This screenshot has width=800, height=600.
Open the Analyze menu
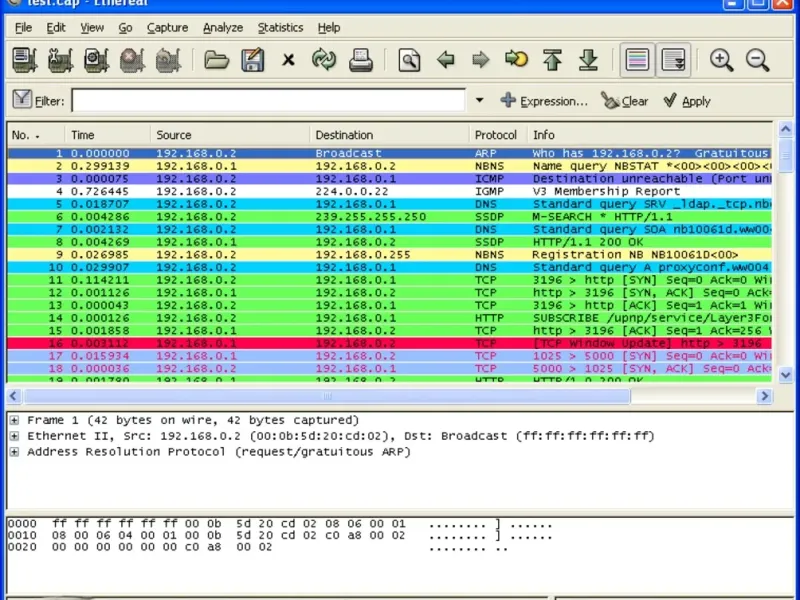(x=222, y=28)
